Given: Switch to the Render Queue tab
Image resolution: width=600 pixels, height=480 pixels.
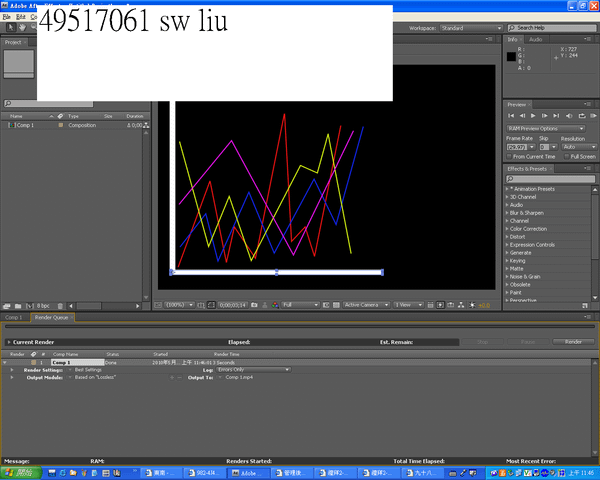Looking at the screenshot, I should click(52, 318).
